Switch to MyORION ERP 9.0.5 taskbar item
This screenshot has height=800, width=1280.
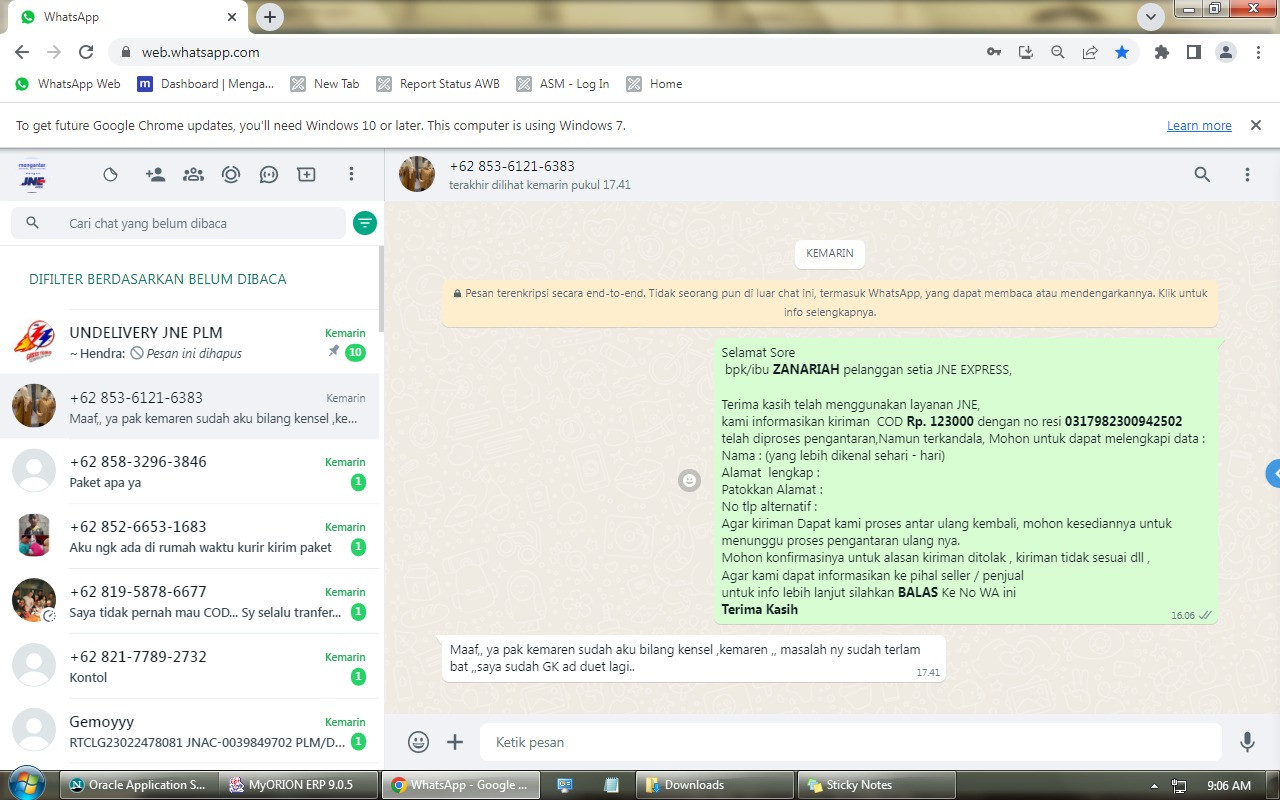tap(299, 785)
